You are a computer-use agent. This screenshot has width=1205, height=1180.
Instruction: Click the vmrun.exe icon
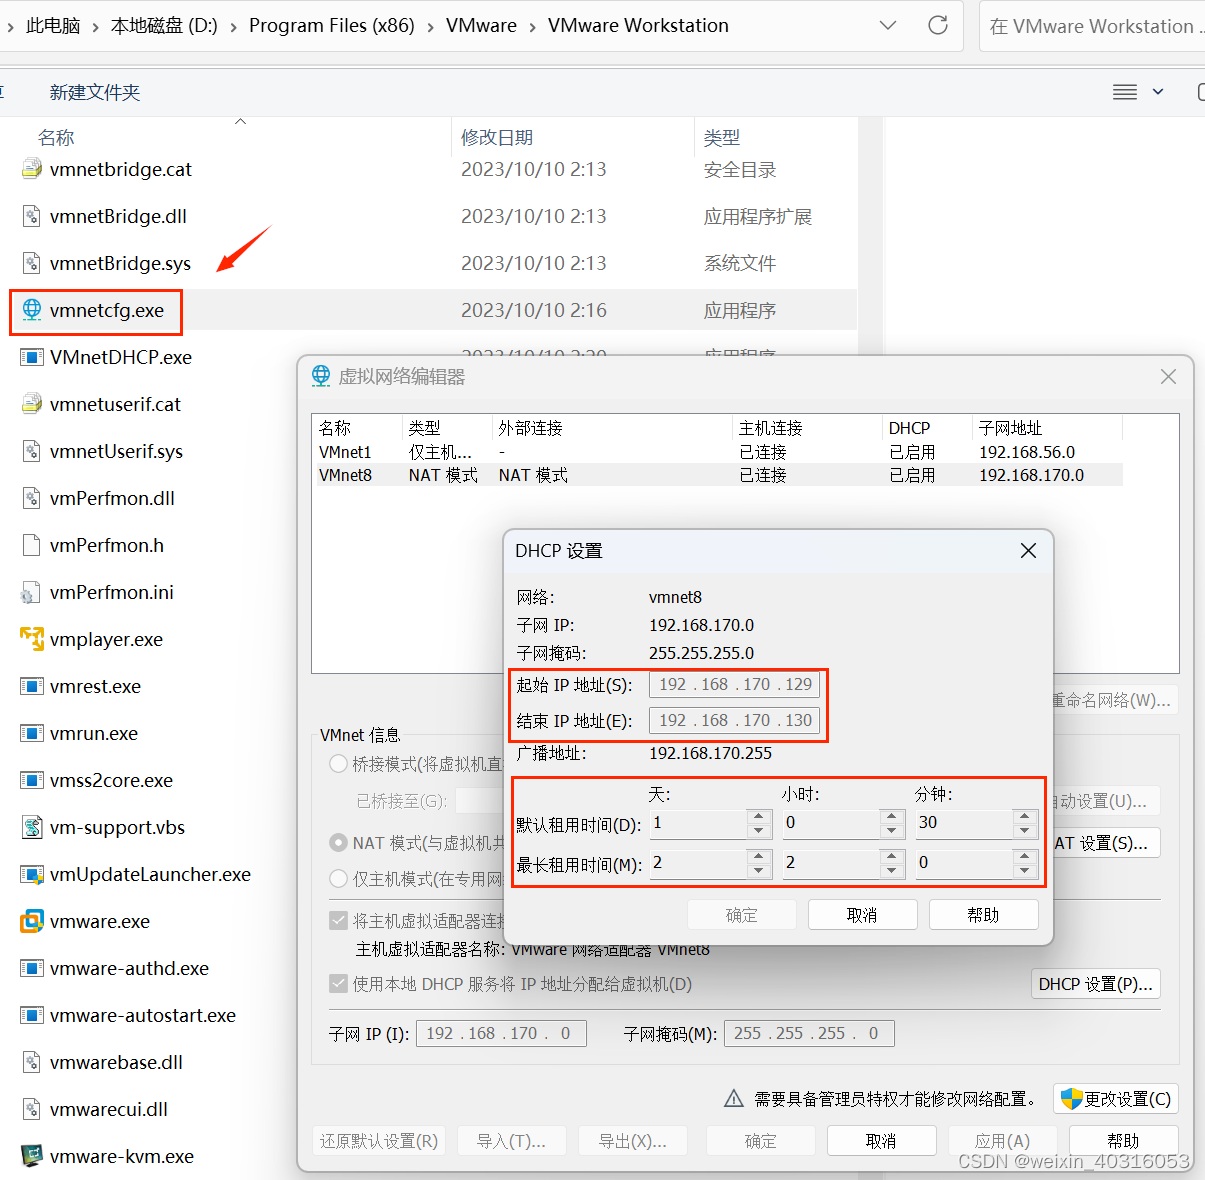[x=32, y=733]
